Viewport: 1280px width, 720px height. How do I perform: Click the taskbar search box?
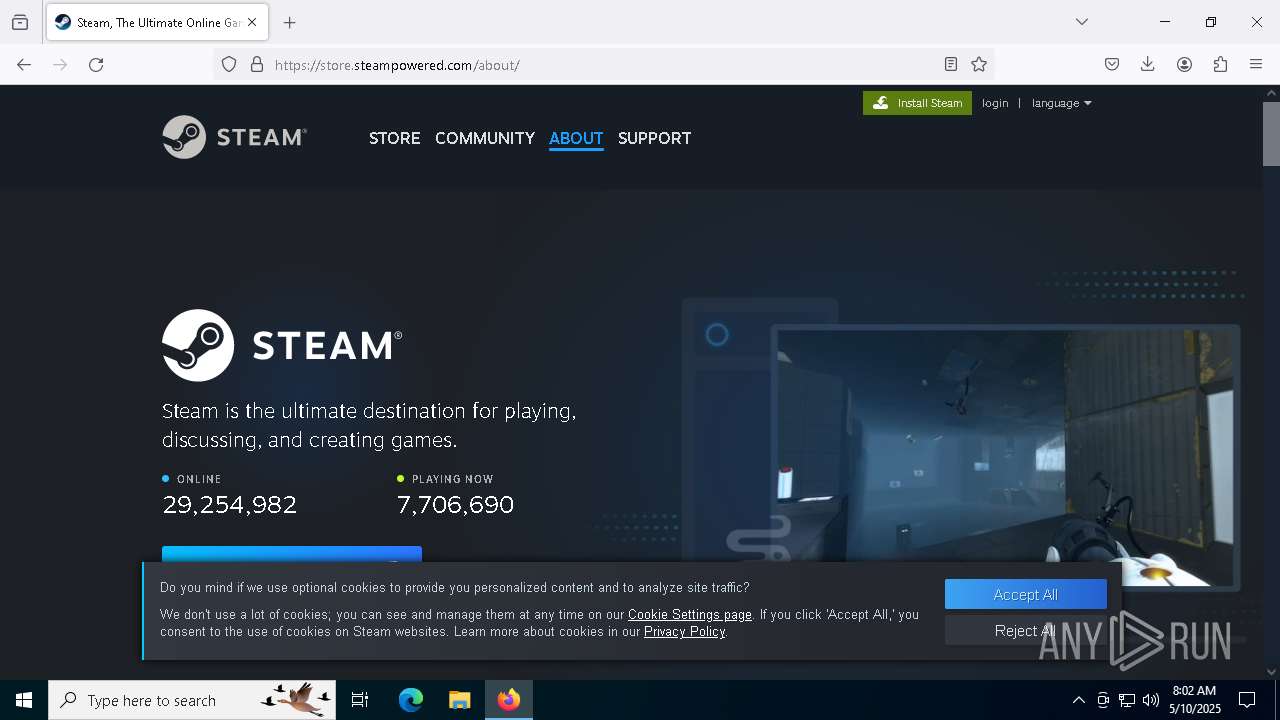pos(193,700)
